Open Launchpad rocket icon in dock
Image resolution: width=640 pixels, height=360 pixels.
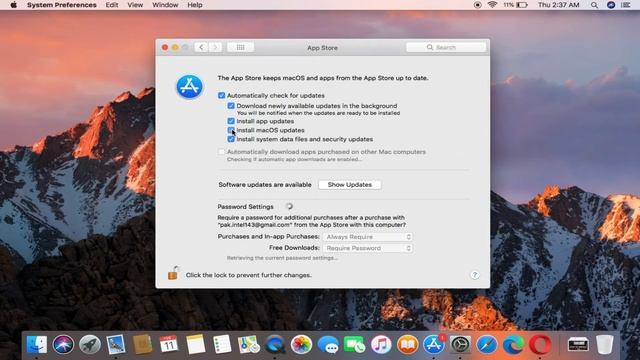click(90, 344)
